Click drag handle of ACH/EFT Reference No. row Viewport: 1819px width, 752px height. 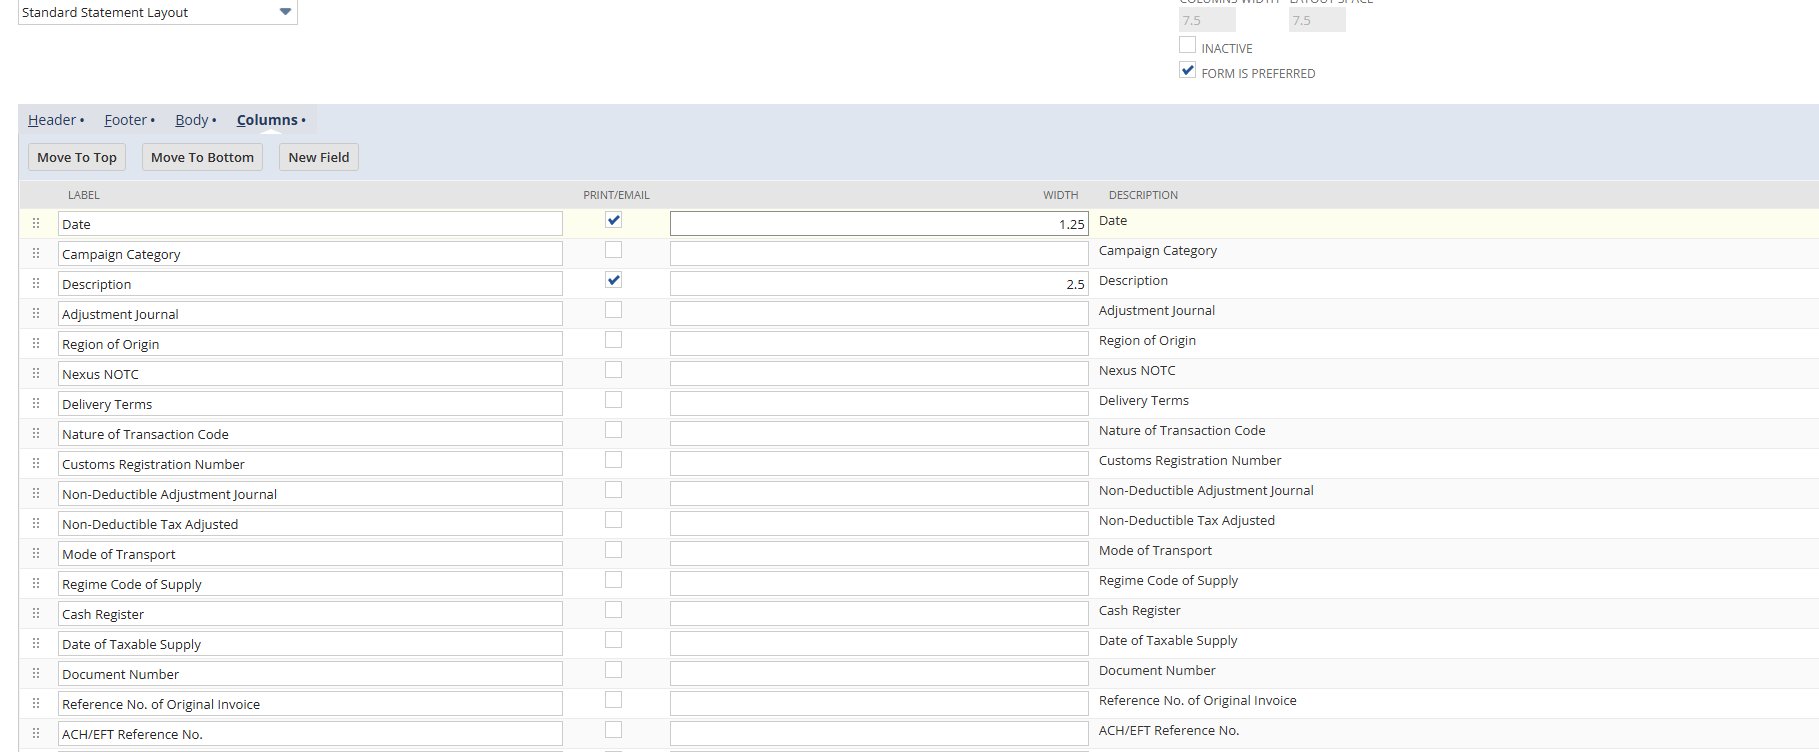click(x=36, y=733)
